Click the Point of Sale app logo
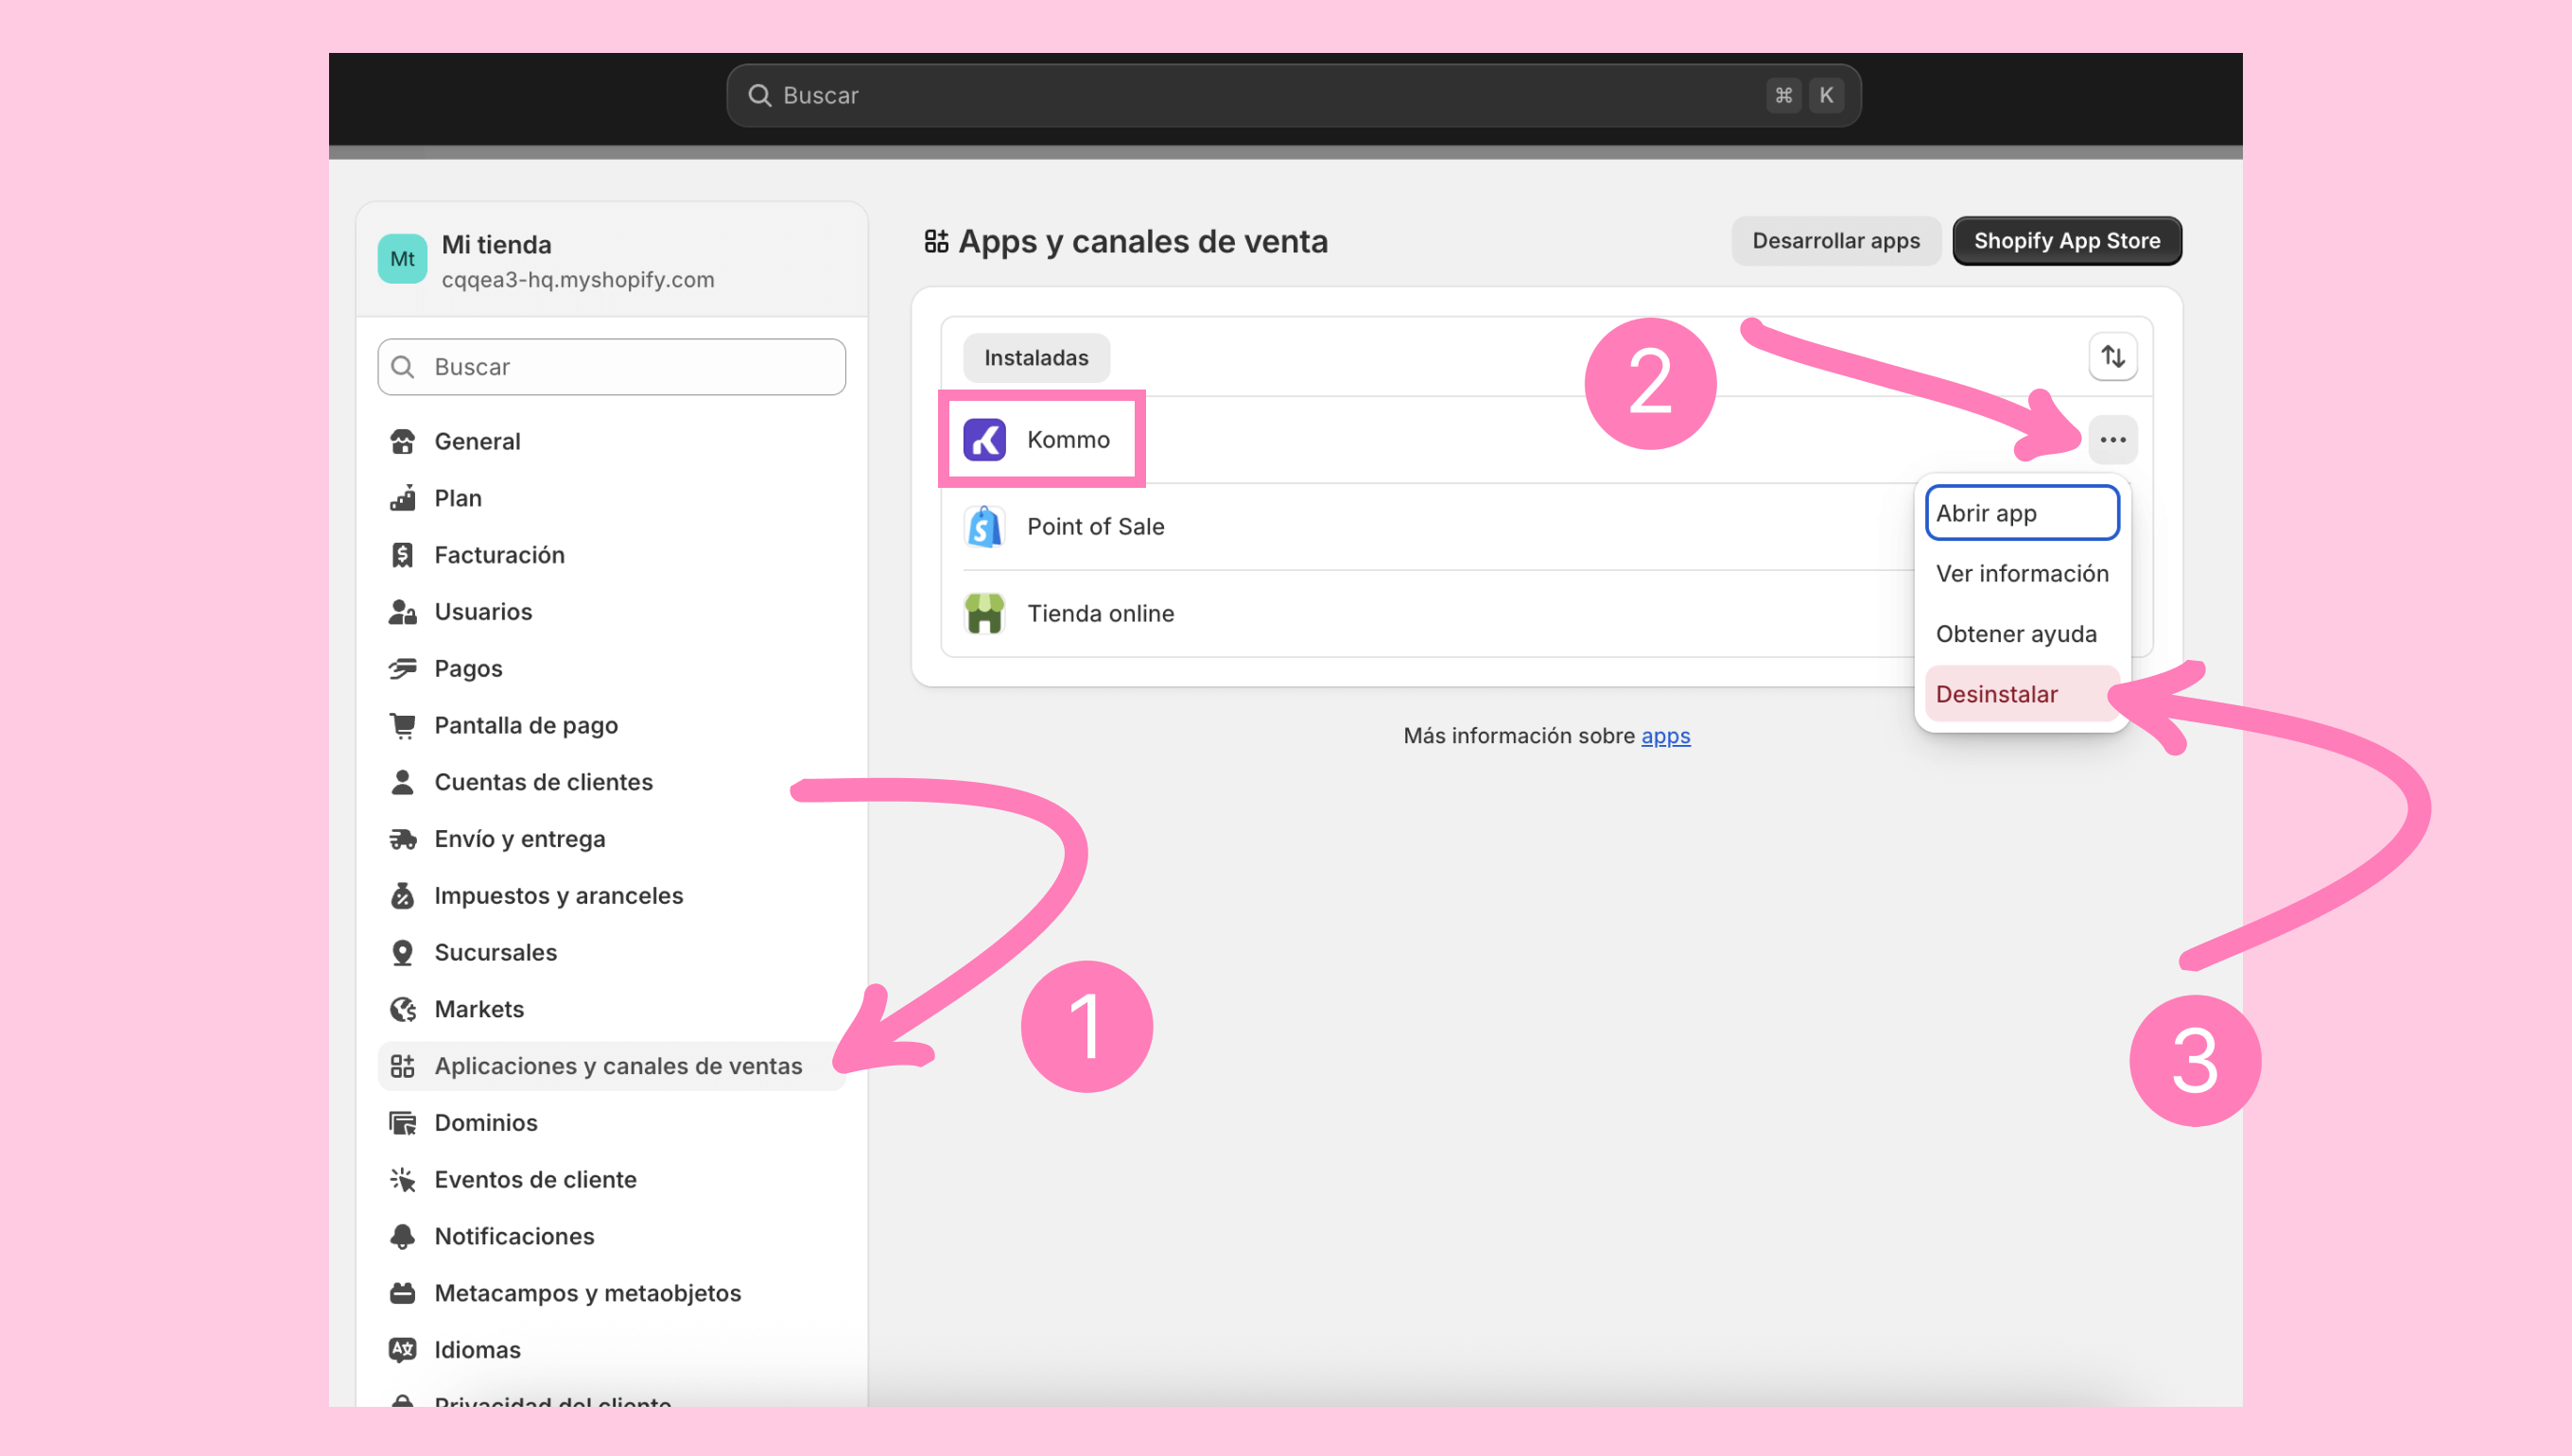 pyautogui.click(x=984, y=527)
